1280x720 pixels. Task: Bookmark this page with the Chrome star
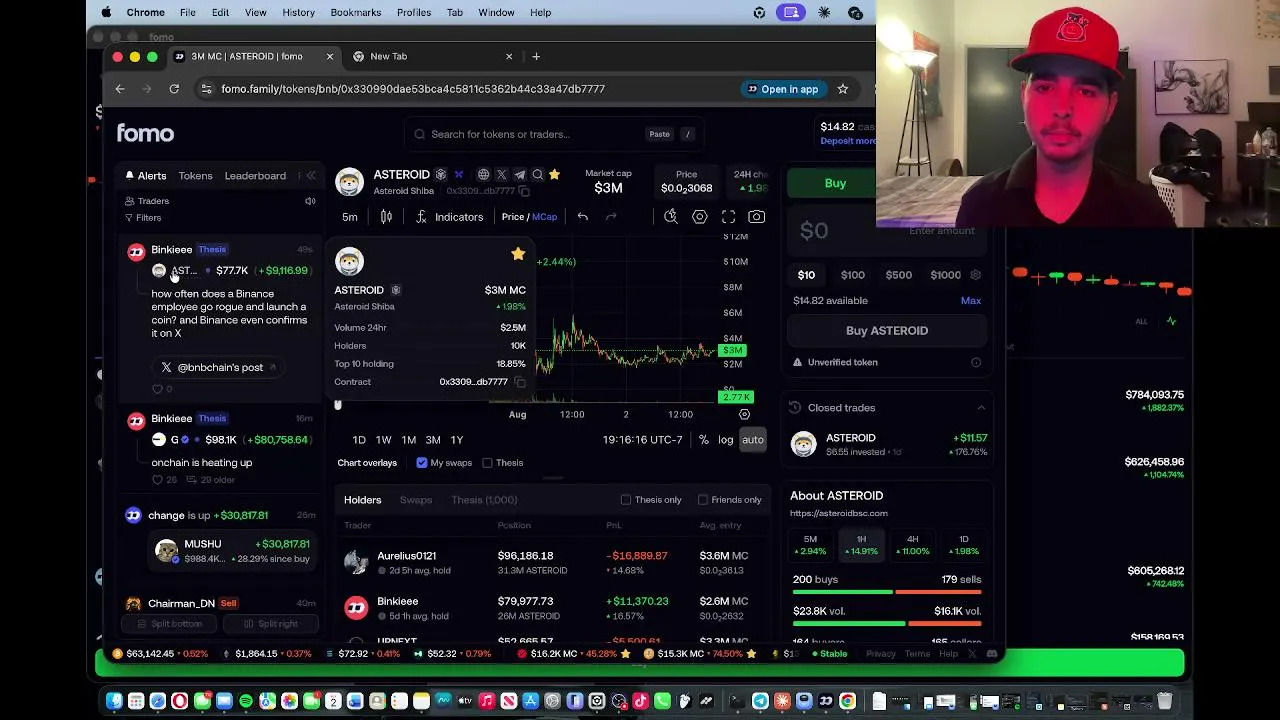pyautogui.click(x=843, y=89)
